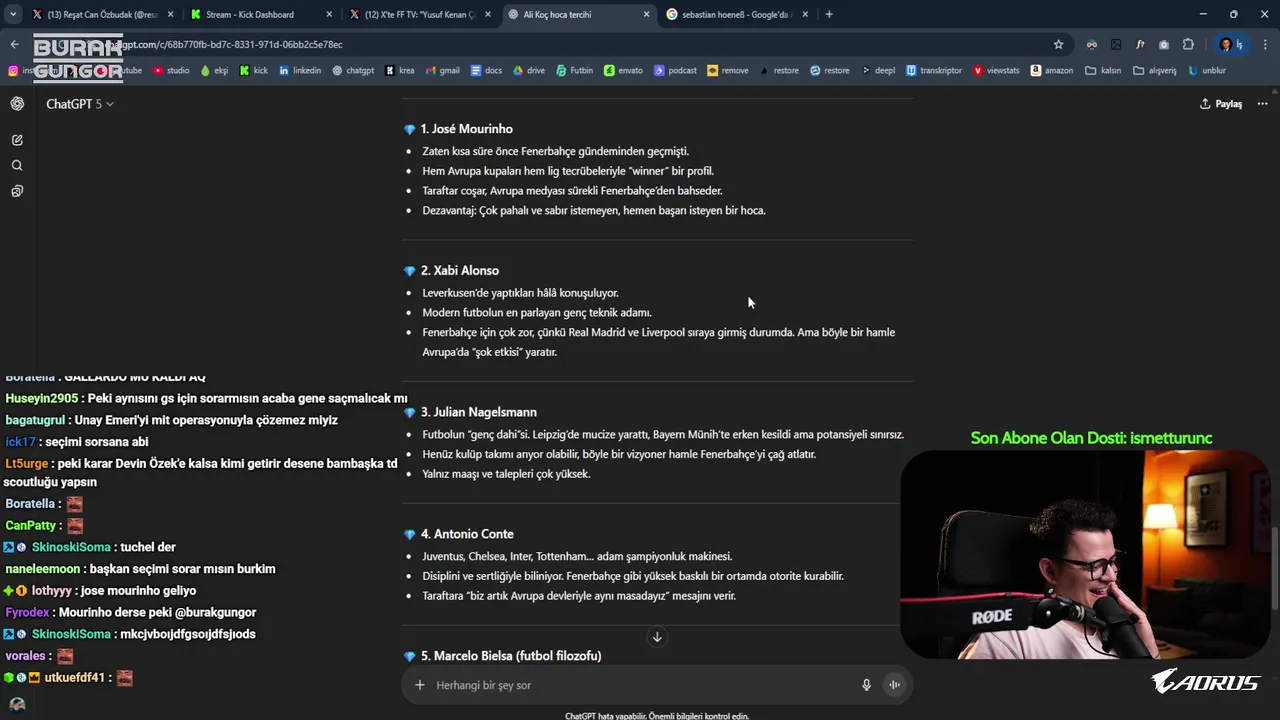This screenshot has width=1280, height=720.
Task: Click lothyyy's 'jose mourinho geliyo' chat message
Action: [138, 591]
